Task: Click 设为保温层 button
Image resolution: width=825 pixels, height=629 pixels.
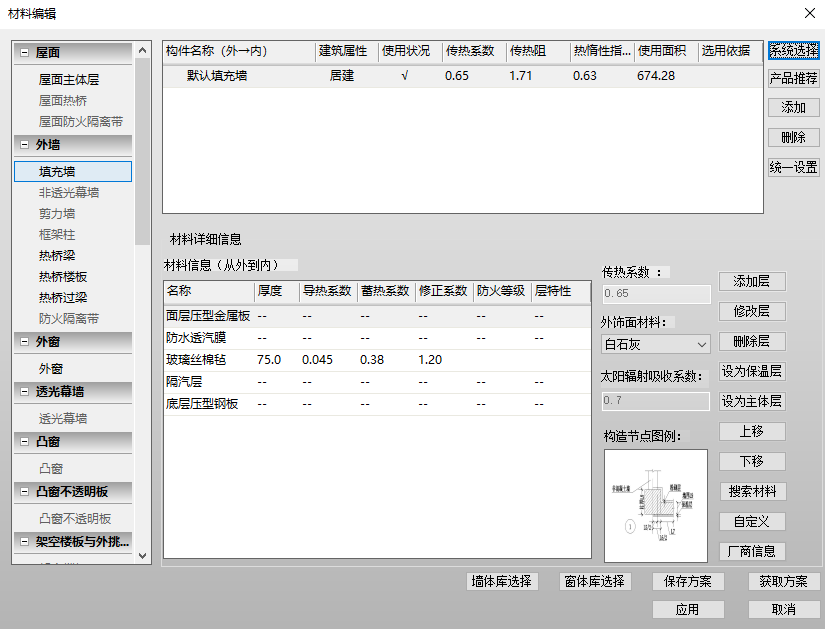Action: coord(752,371)
